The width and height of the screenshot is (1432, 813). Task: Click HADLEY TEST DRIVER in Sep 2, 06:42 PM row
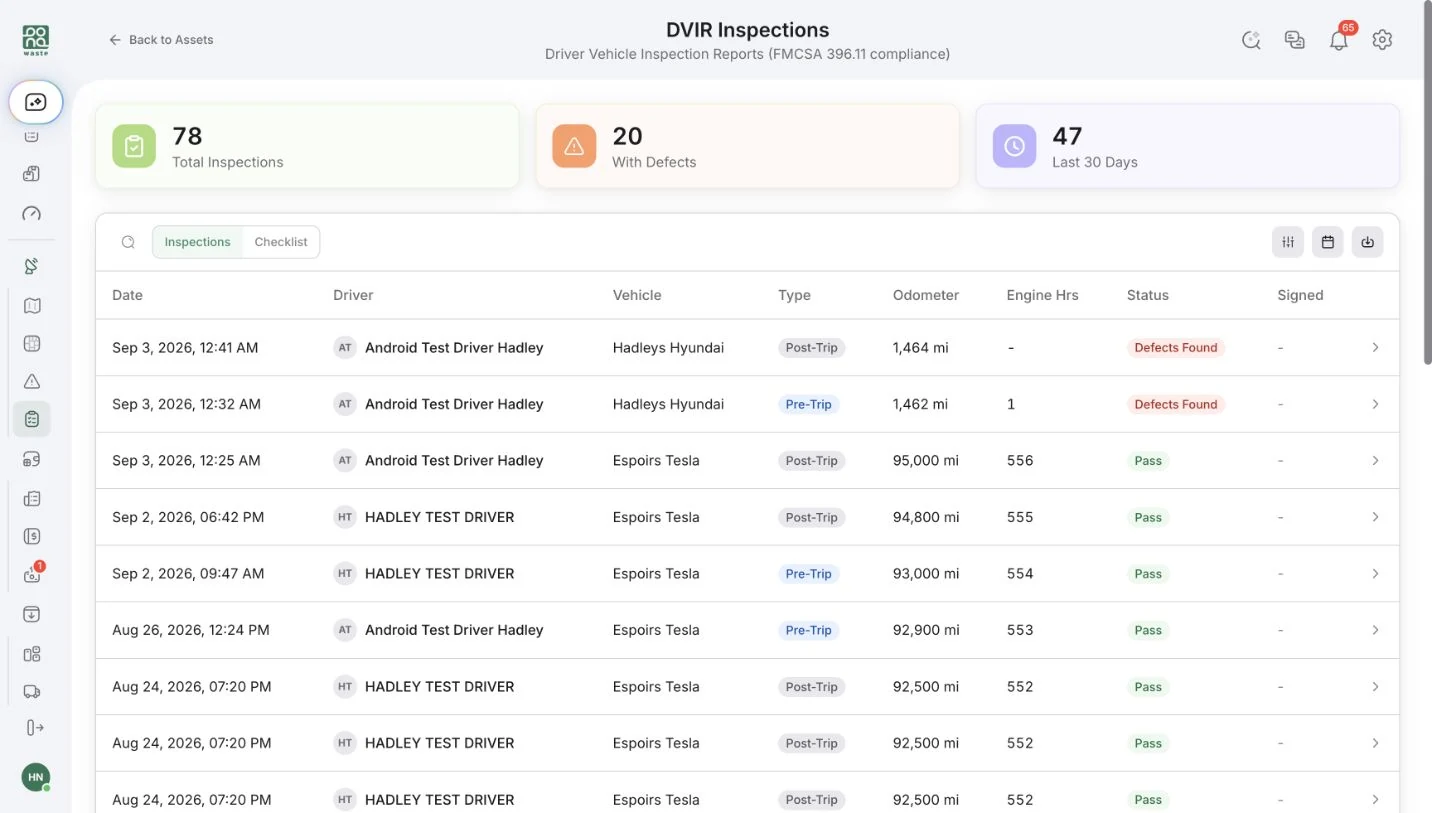pos(440,517)
